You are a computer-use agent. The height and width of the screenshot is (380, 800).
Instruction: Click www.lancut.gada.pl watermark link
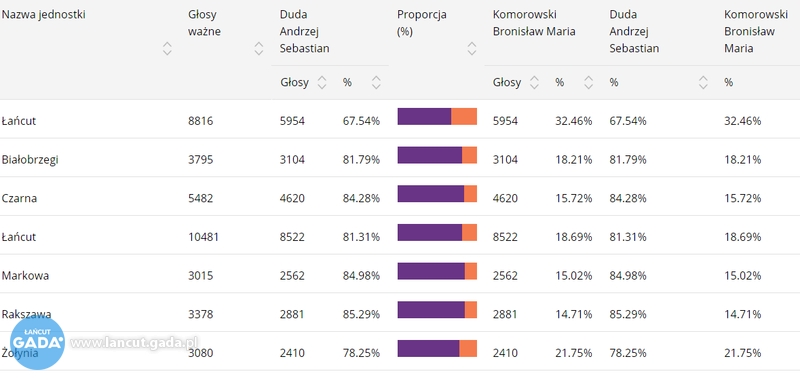point(134,343)
